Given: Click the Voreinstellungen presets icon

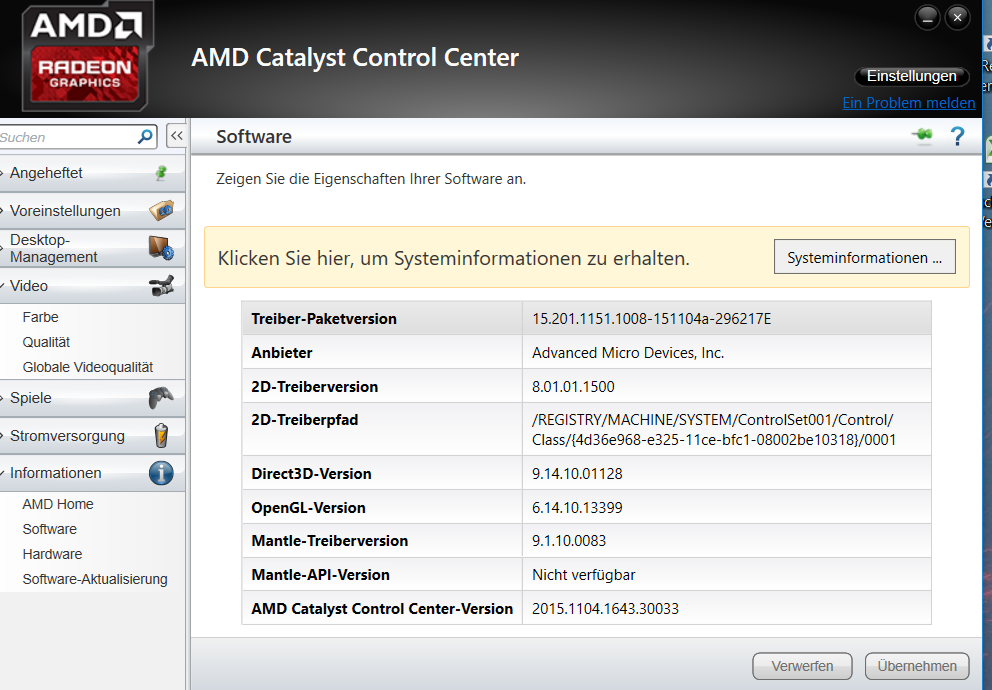Looking at the screenshot, I should coord(161,210).
